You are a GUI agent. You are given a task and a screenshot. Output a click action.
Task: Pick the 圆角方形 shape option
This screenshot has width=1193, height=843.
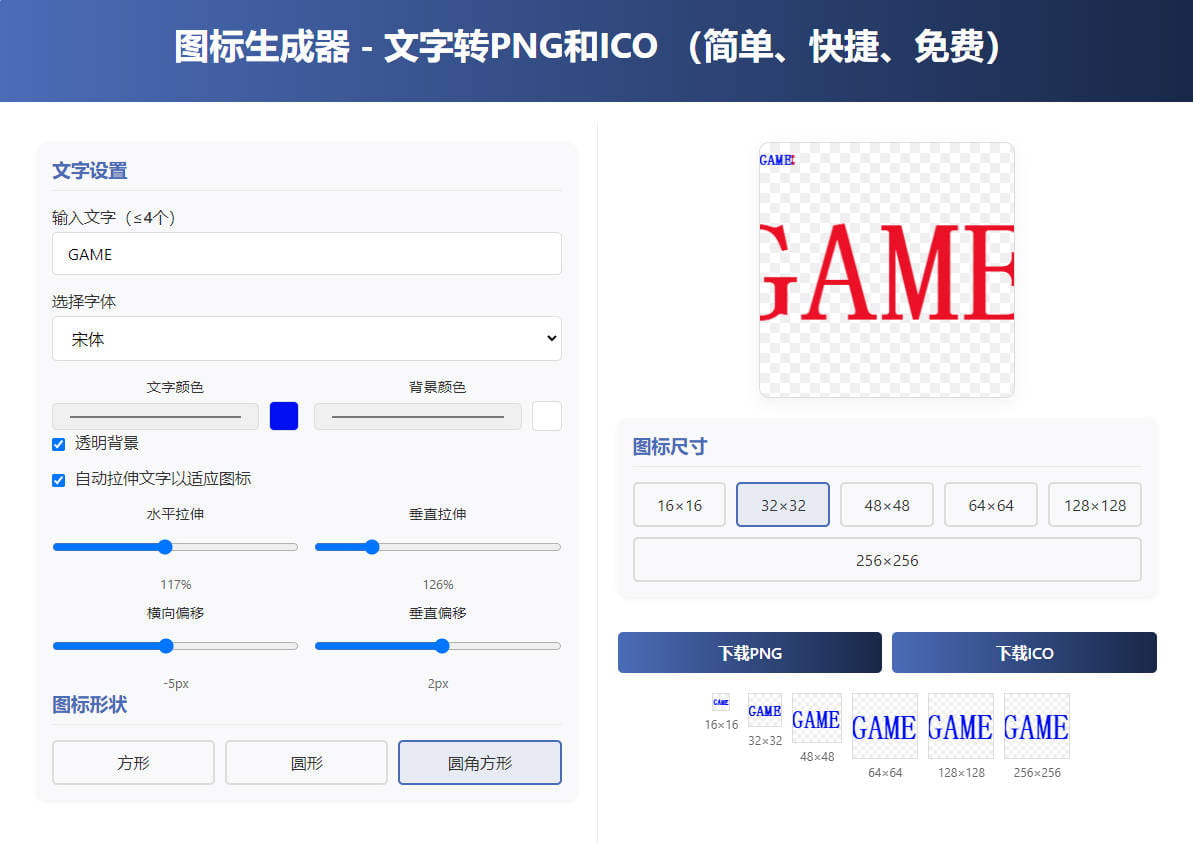[x=479, y=763]
